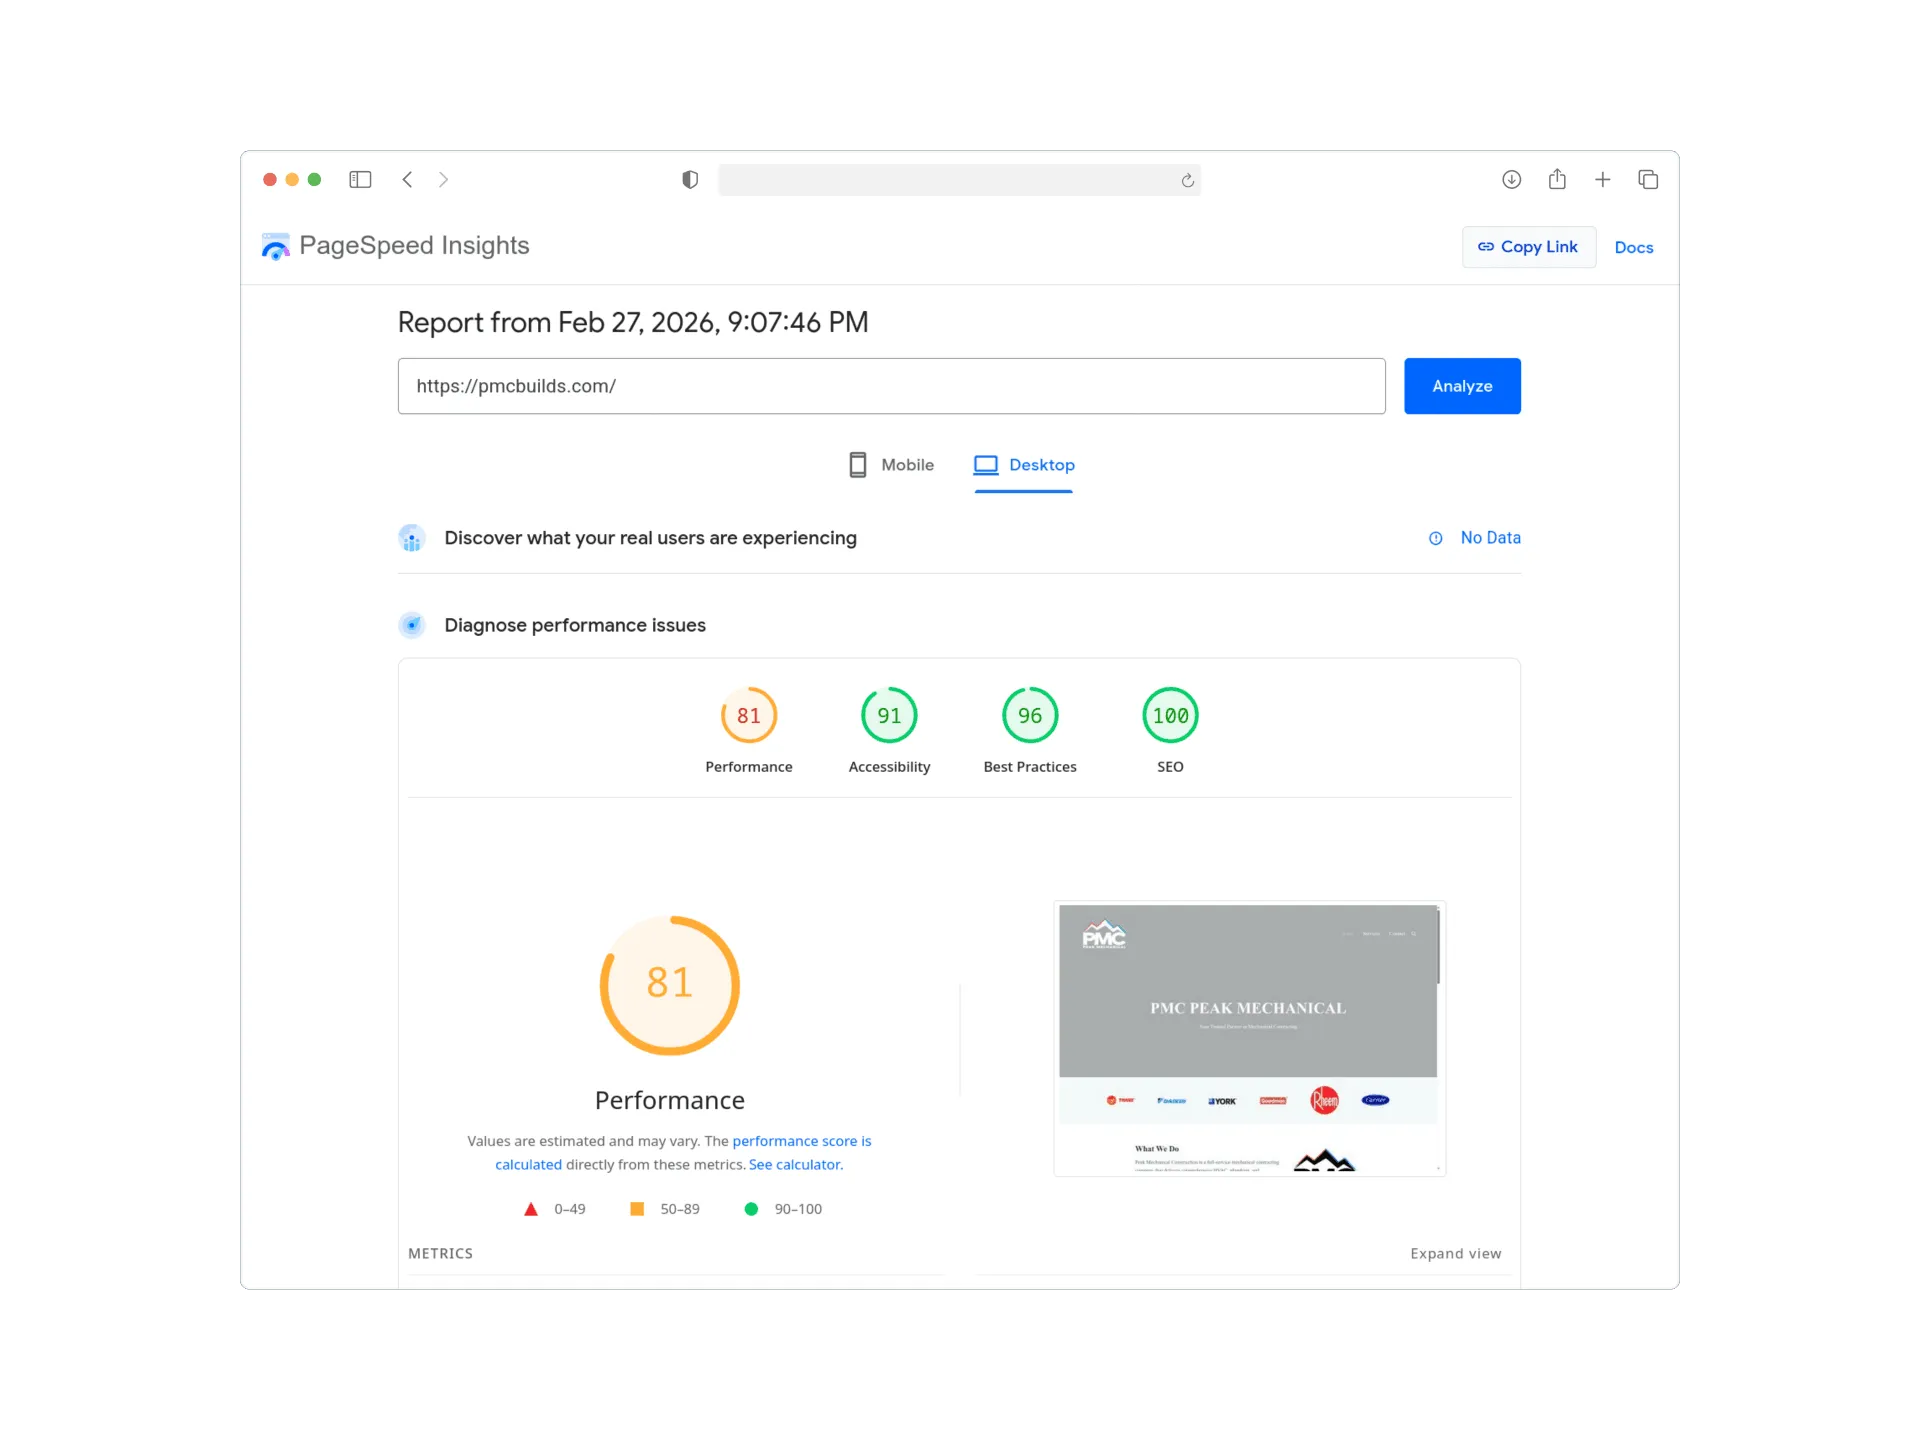Click Expand view
The image size is (1920, 1440).
(1455, 1254)
